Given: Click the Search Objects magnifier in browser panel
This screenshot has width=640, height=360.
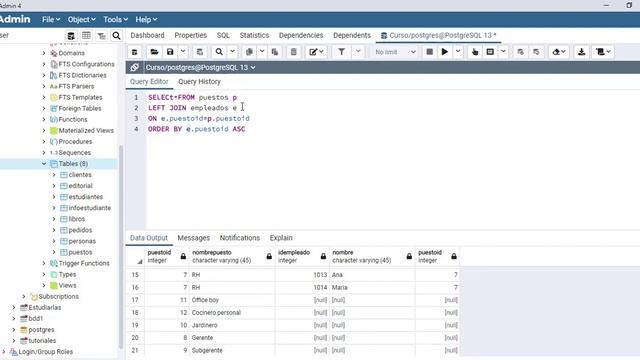Looking at the screenshot, I should point(116,36).
